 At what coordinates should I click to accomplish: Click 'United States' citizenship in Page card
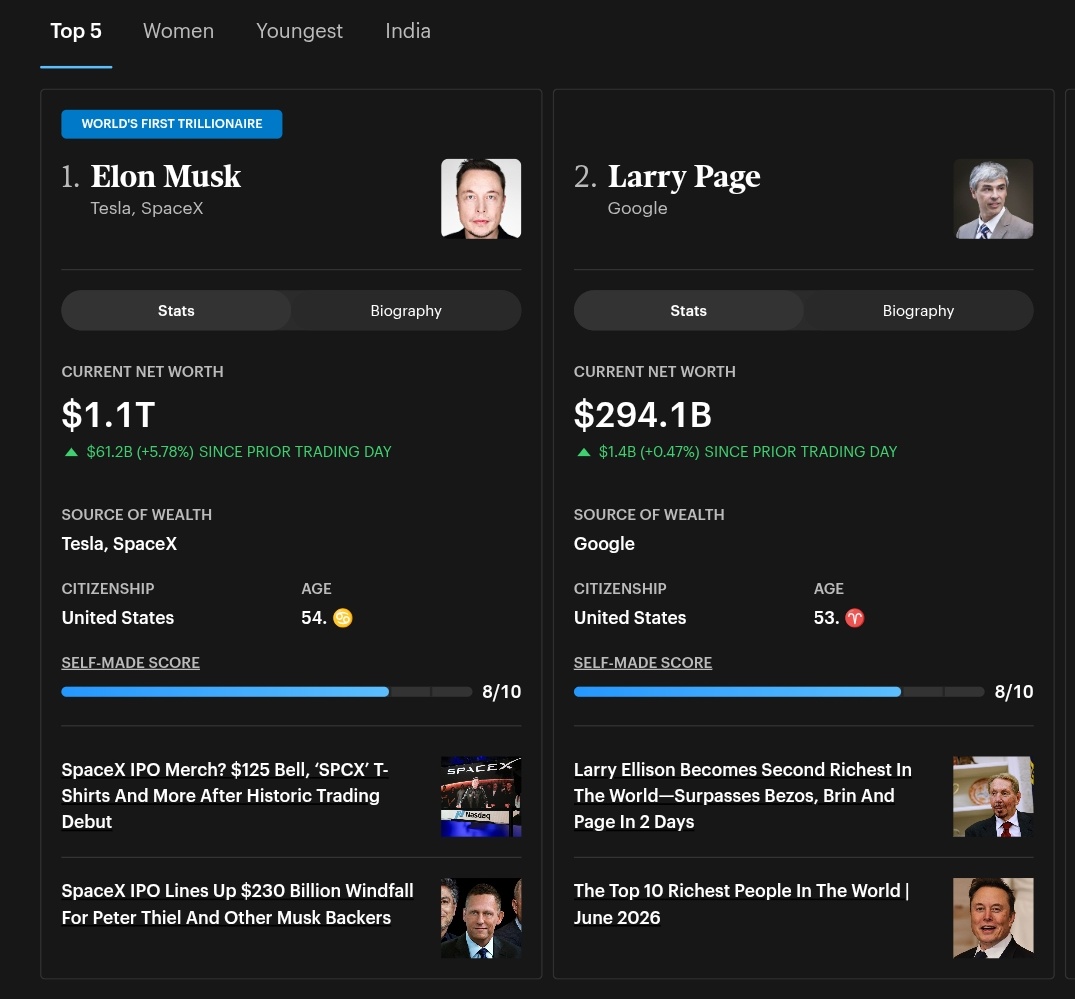[630, 618]
